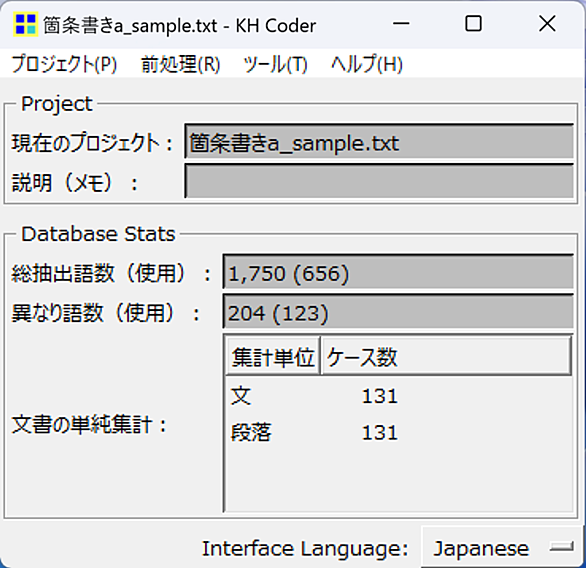Screen dimensions: 586x568
Task: Click empty area below table rows
Action: [399, 480]
